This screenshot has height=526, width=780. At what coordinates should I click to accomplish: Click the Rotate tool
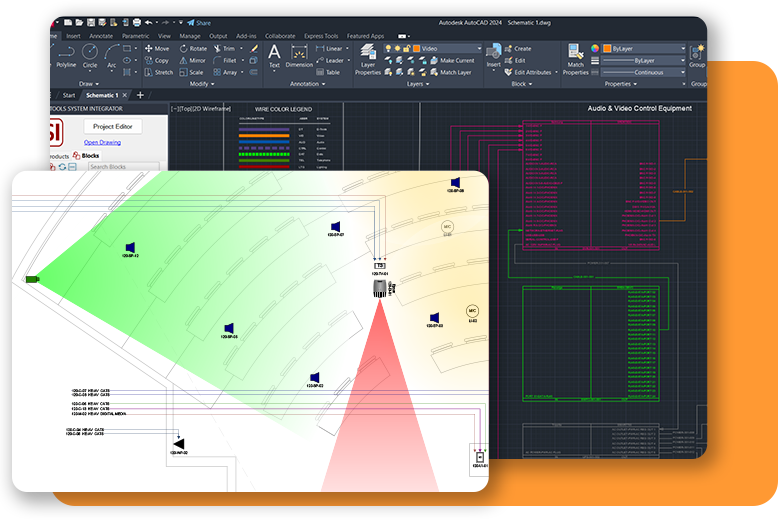tap(191, 48)
